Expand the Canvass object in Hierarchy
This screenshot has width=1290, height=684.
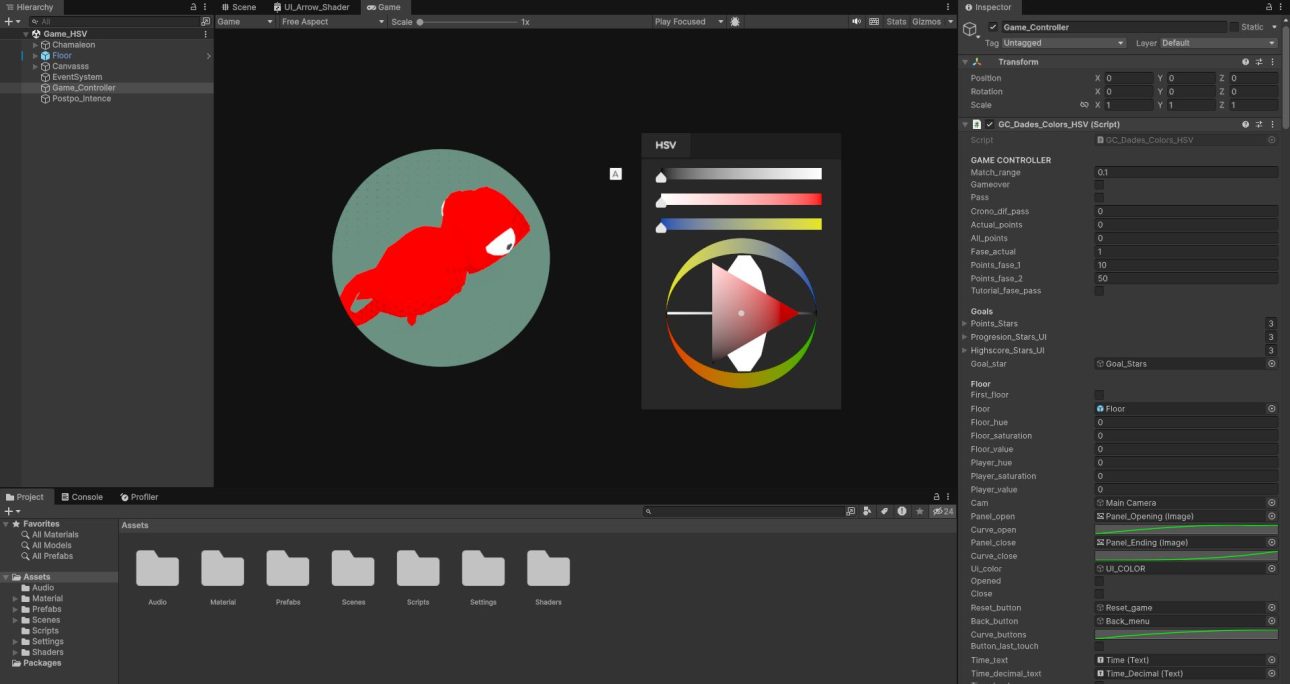click(35, 67)
